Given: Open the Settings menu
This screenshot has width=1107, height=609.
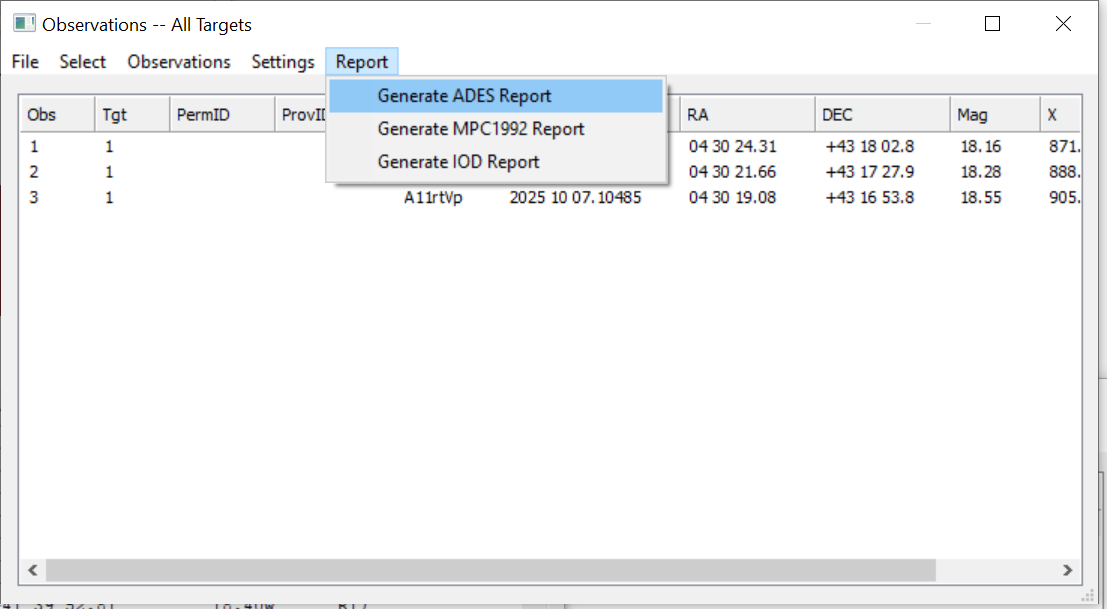Looking at the screenshot, I should click(283, 62).
